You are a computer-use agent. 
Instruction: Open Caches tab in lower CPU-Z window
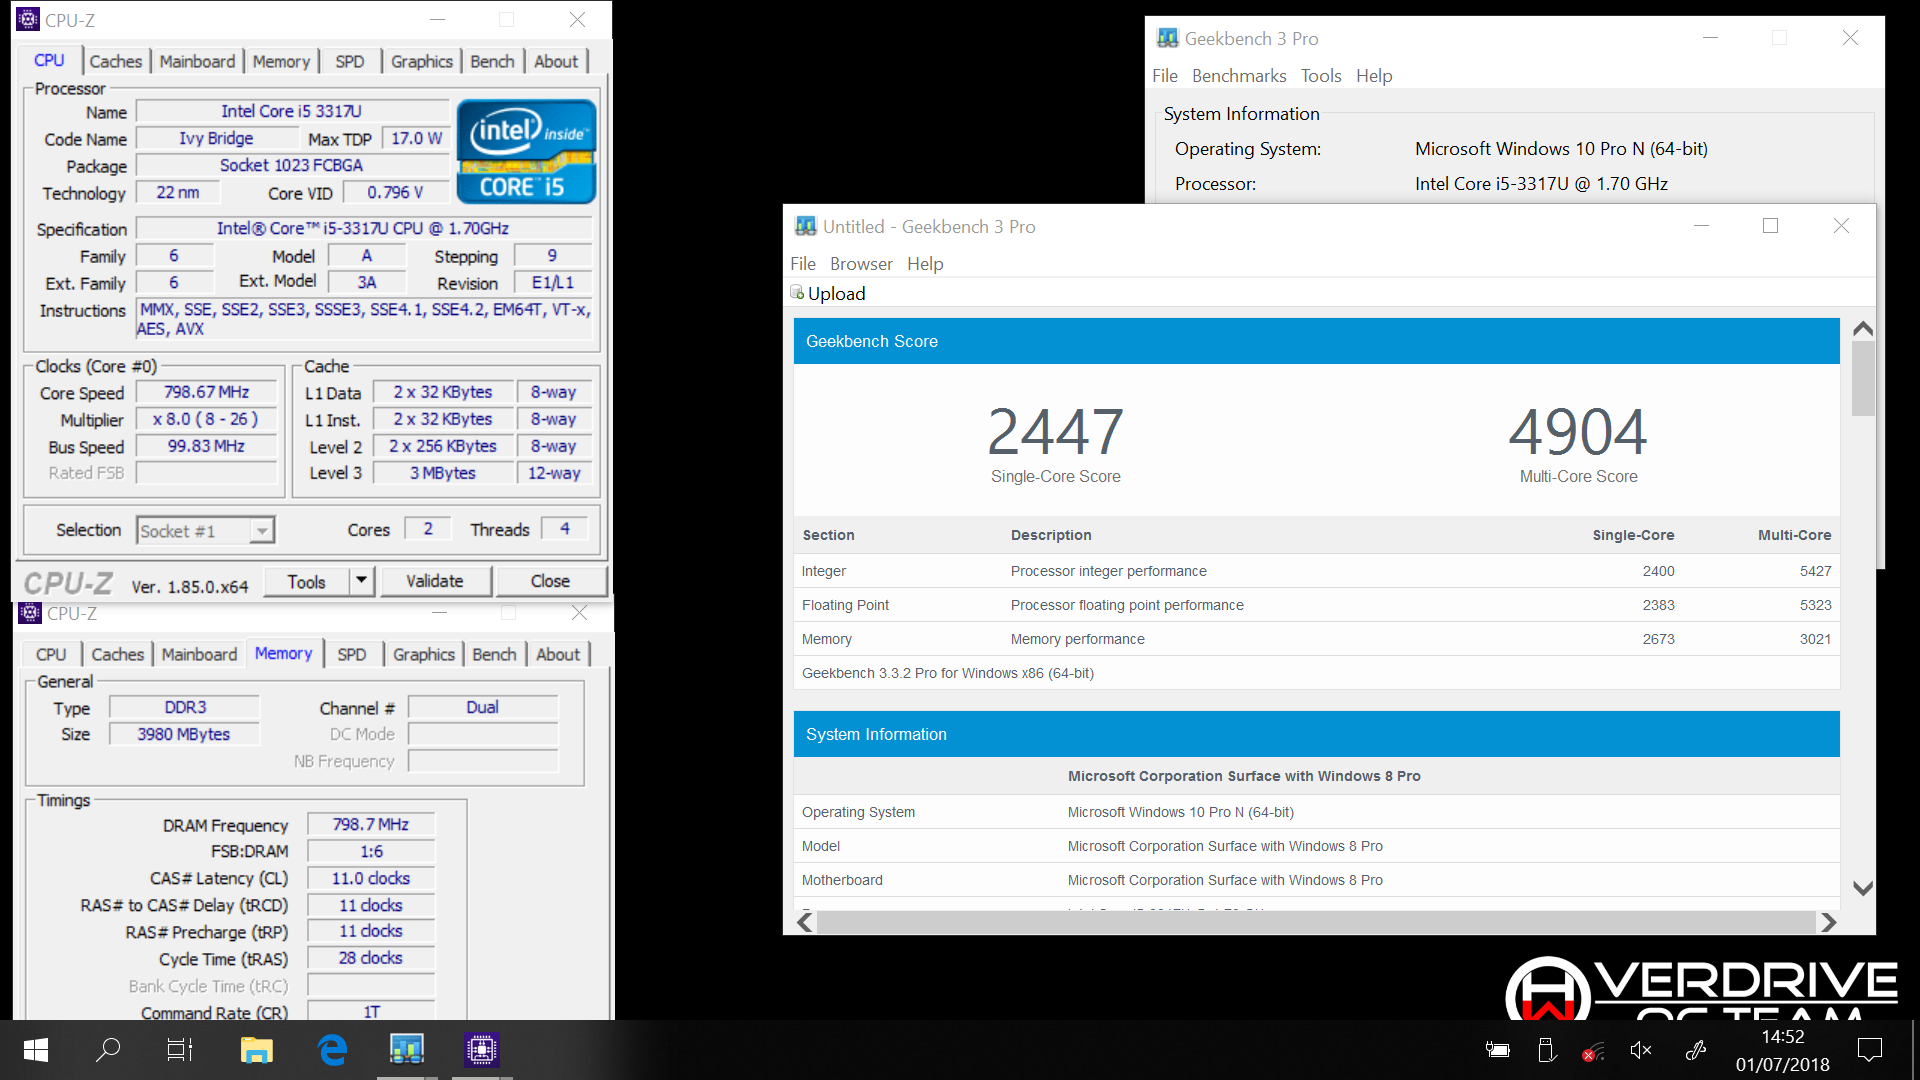coord(118,654)
